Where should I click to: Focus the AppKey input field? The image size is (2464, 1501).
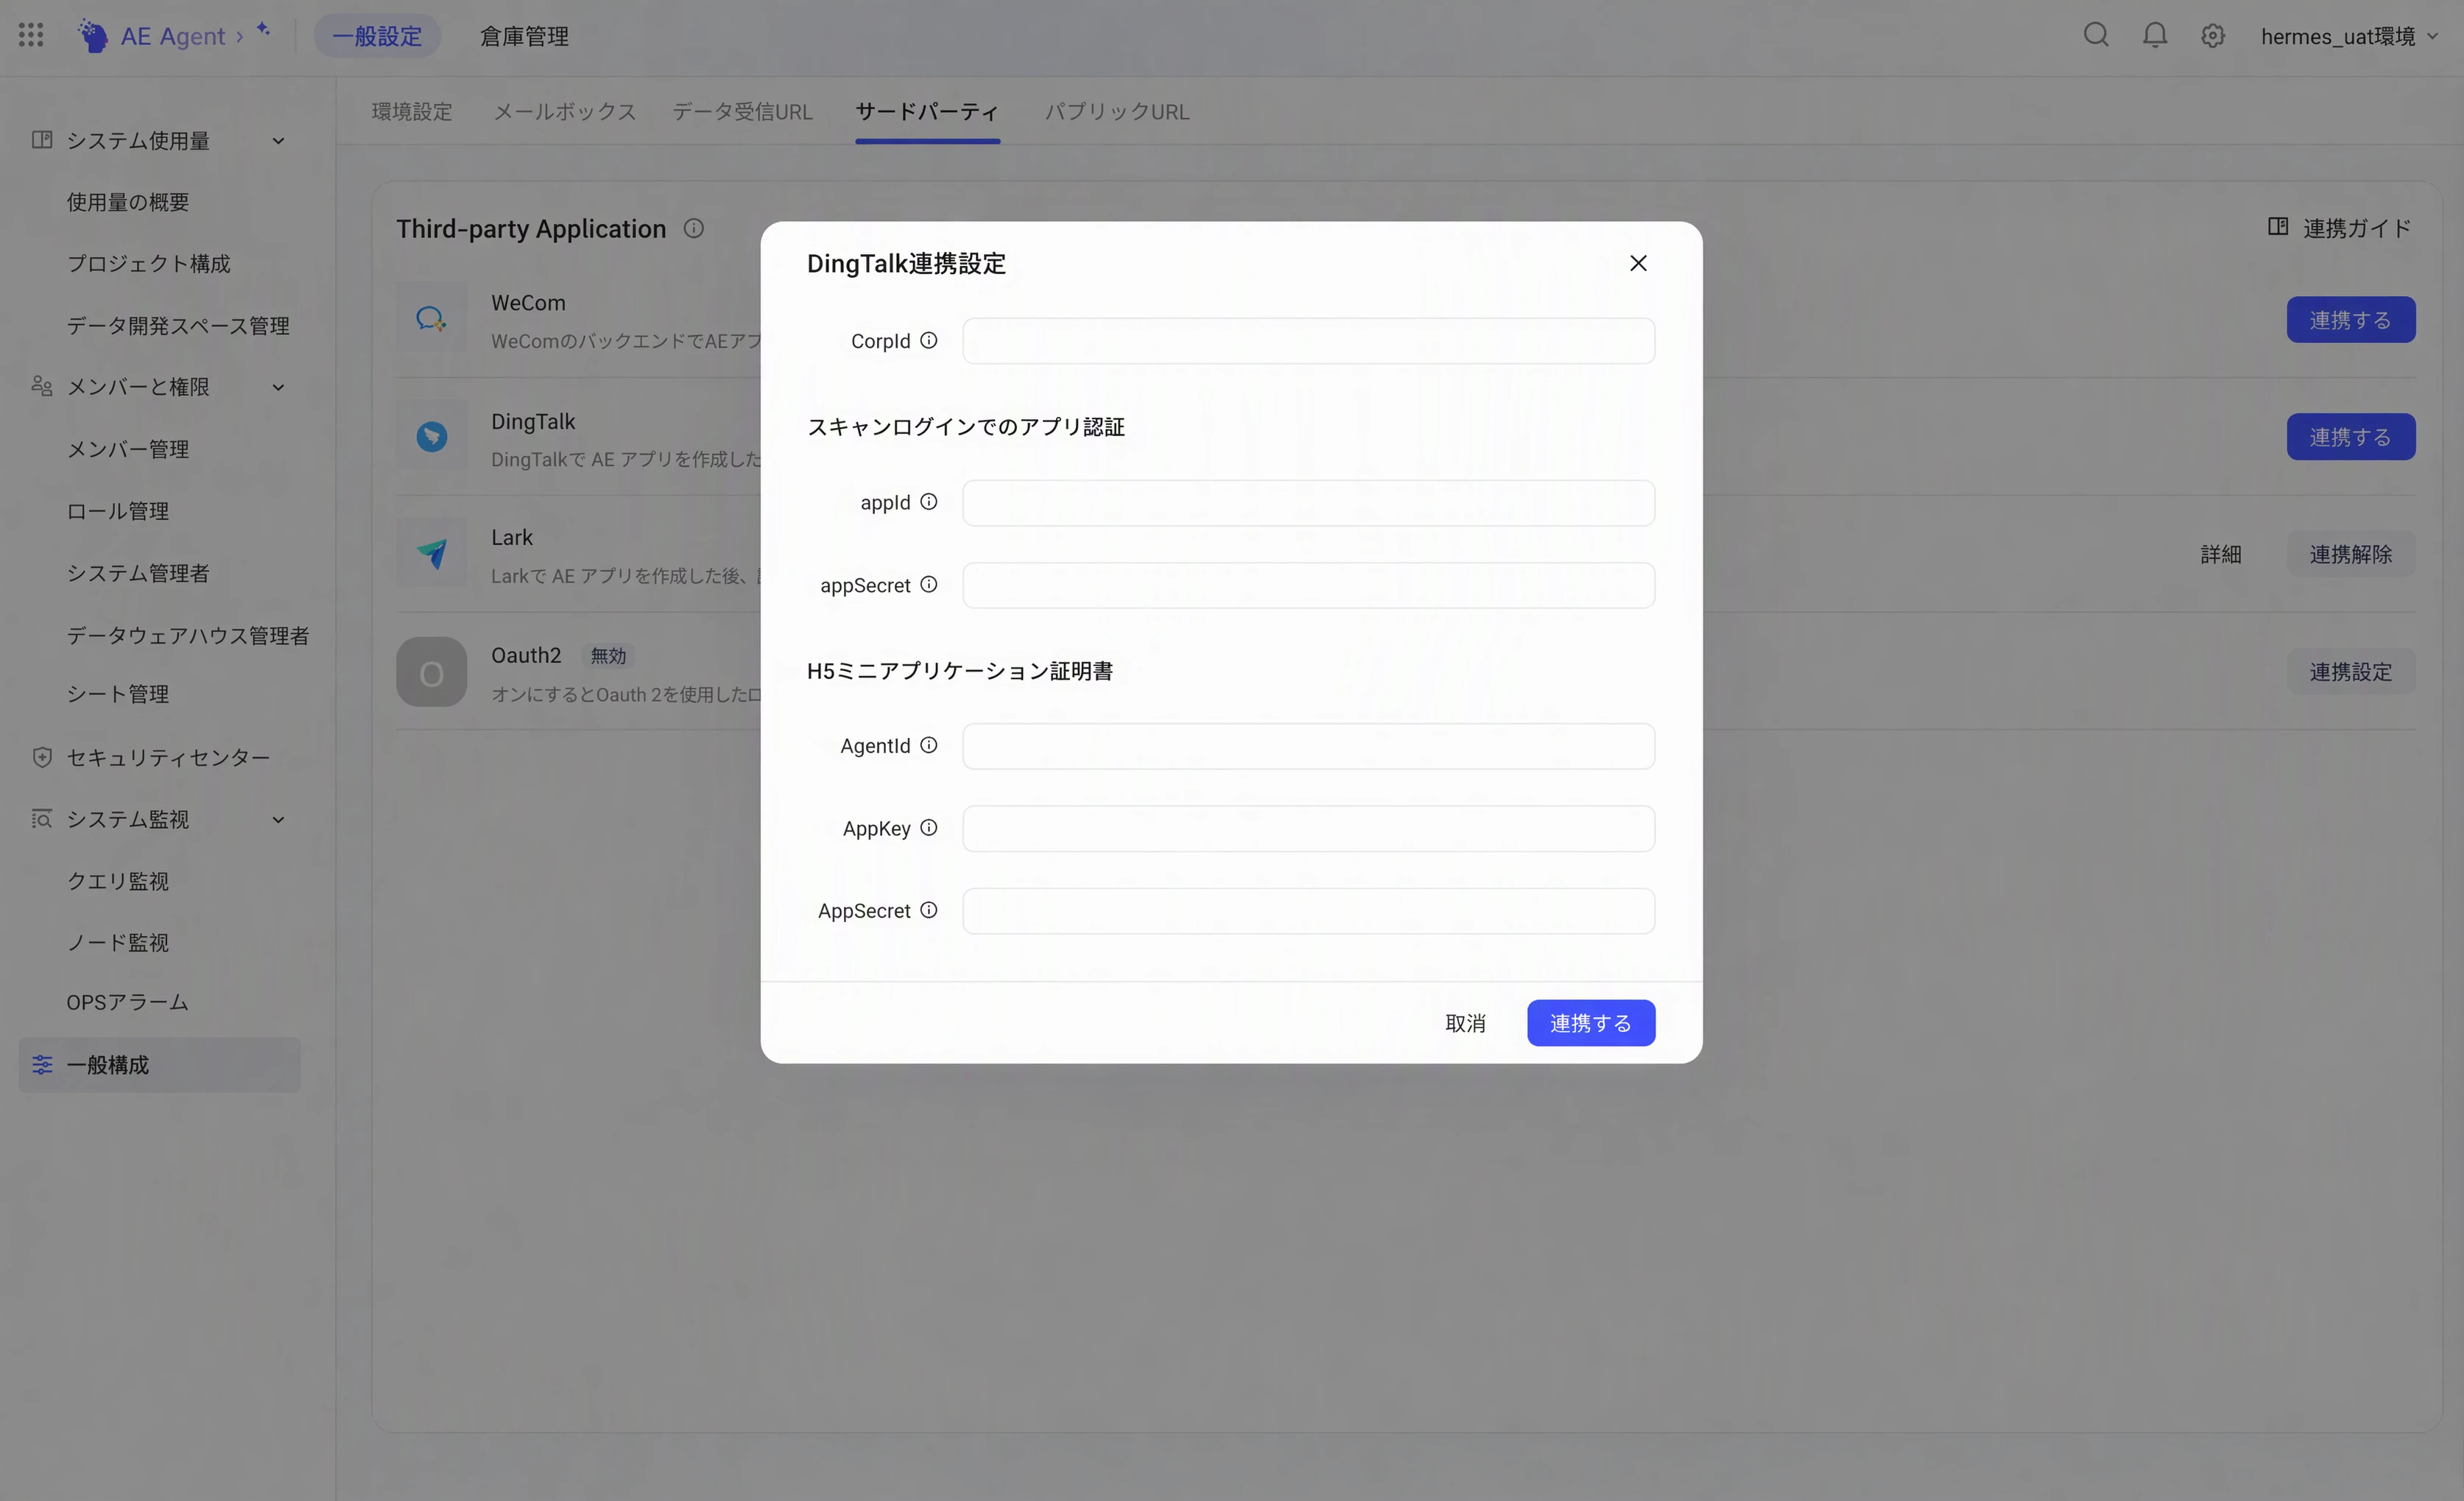tap(1308, 828)
